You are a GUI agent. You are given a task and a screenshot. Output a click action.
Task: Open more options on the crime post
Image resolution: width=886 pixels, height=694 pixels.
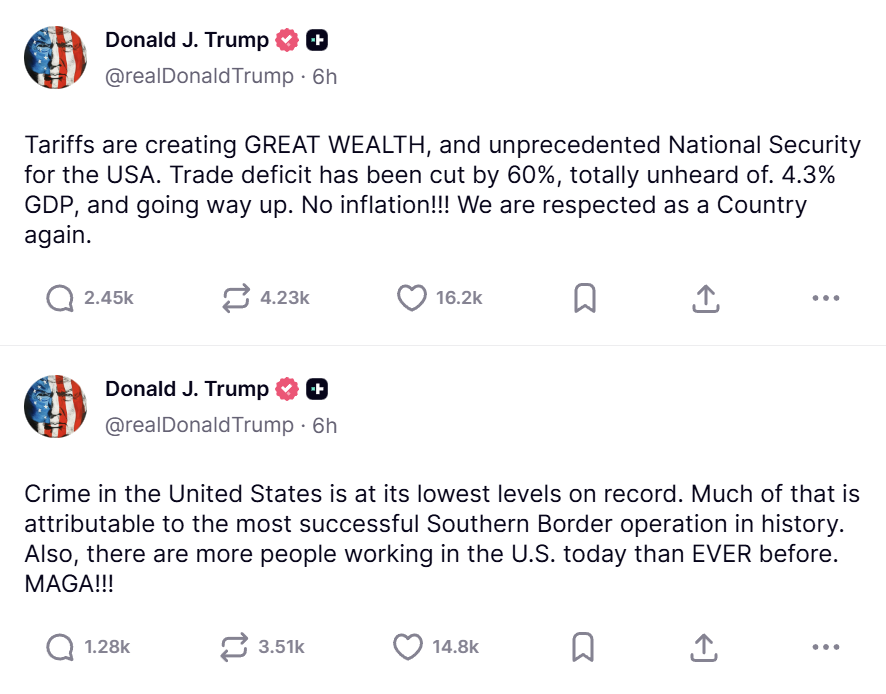[825, 647]
